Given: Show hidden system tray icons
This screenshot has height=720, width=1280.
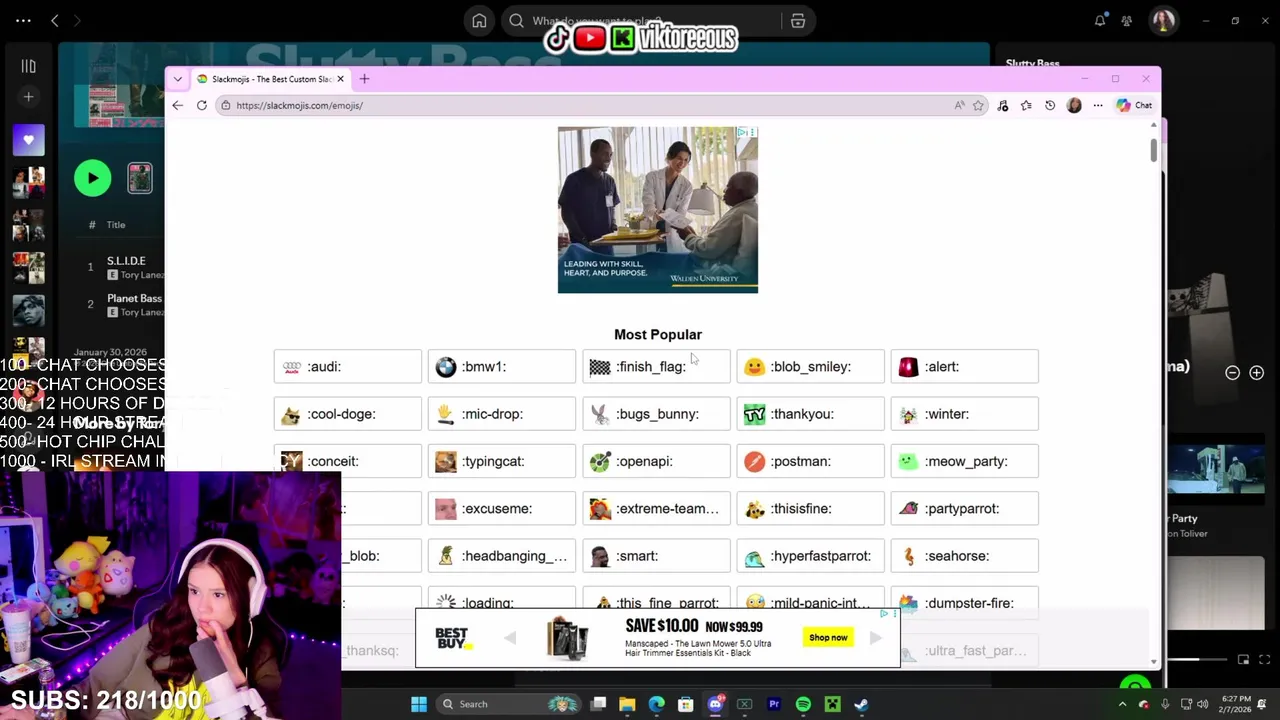Looking at the screenshot, I should tap(1122, 704).
